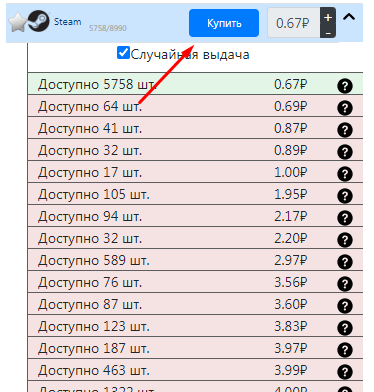Screen dimensions: 374x392
Task: Open help icon for the 0.69₽ row
Action: (345, 108)
